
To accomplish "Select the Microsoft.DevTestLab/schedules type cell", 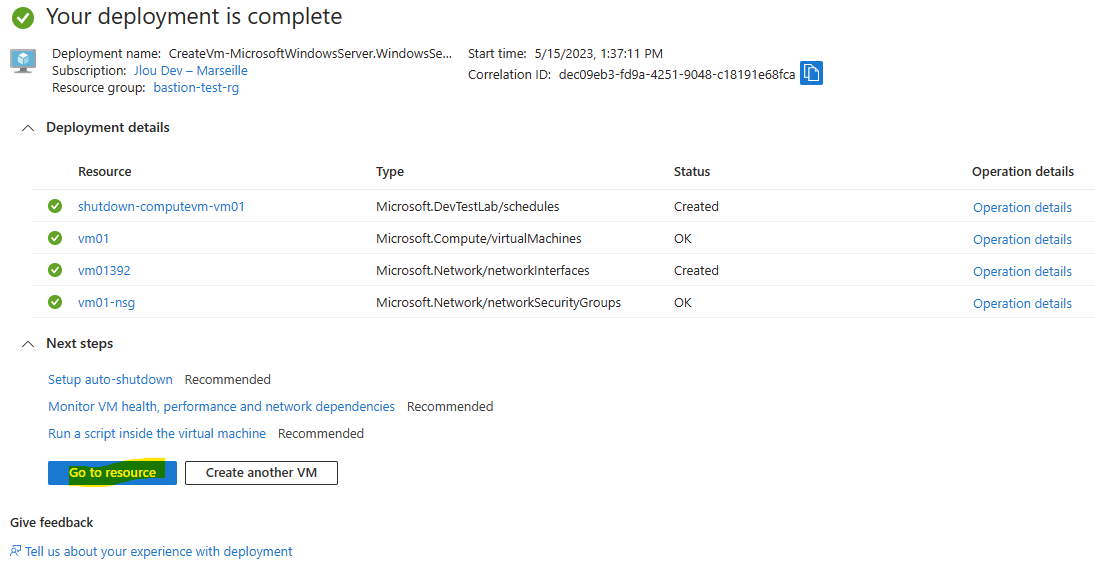I will pos(468,207).
